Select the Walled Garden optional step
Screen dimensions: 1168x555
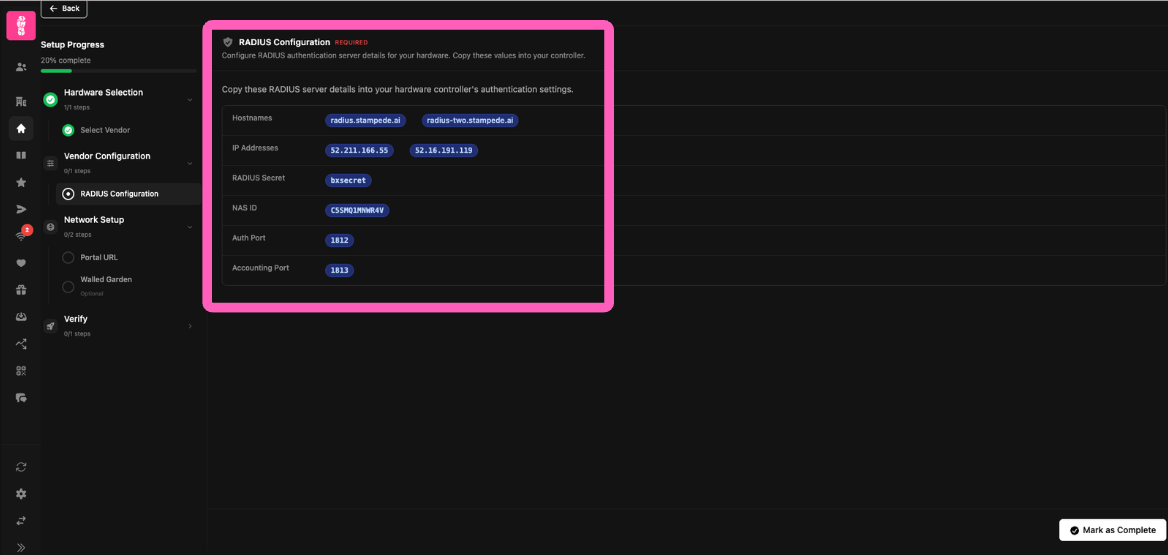point(68,286)
